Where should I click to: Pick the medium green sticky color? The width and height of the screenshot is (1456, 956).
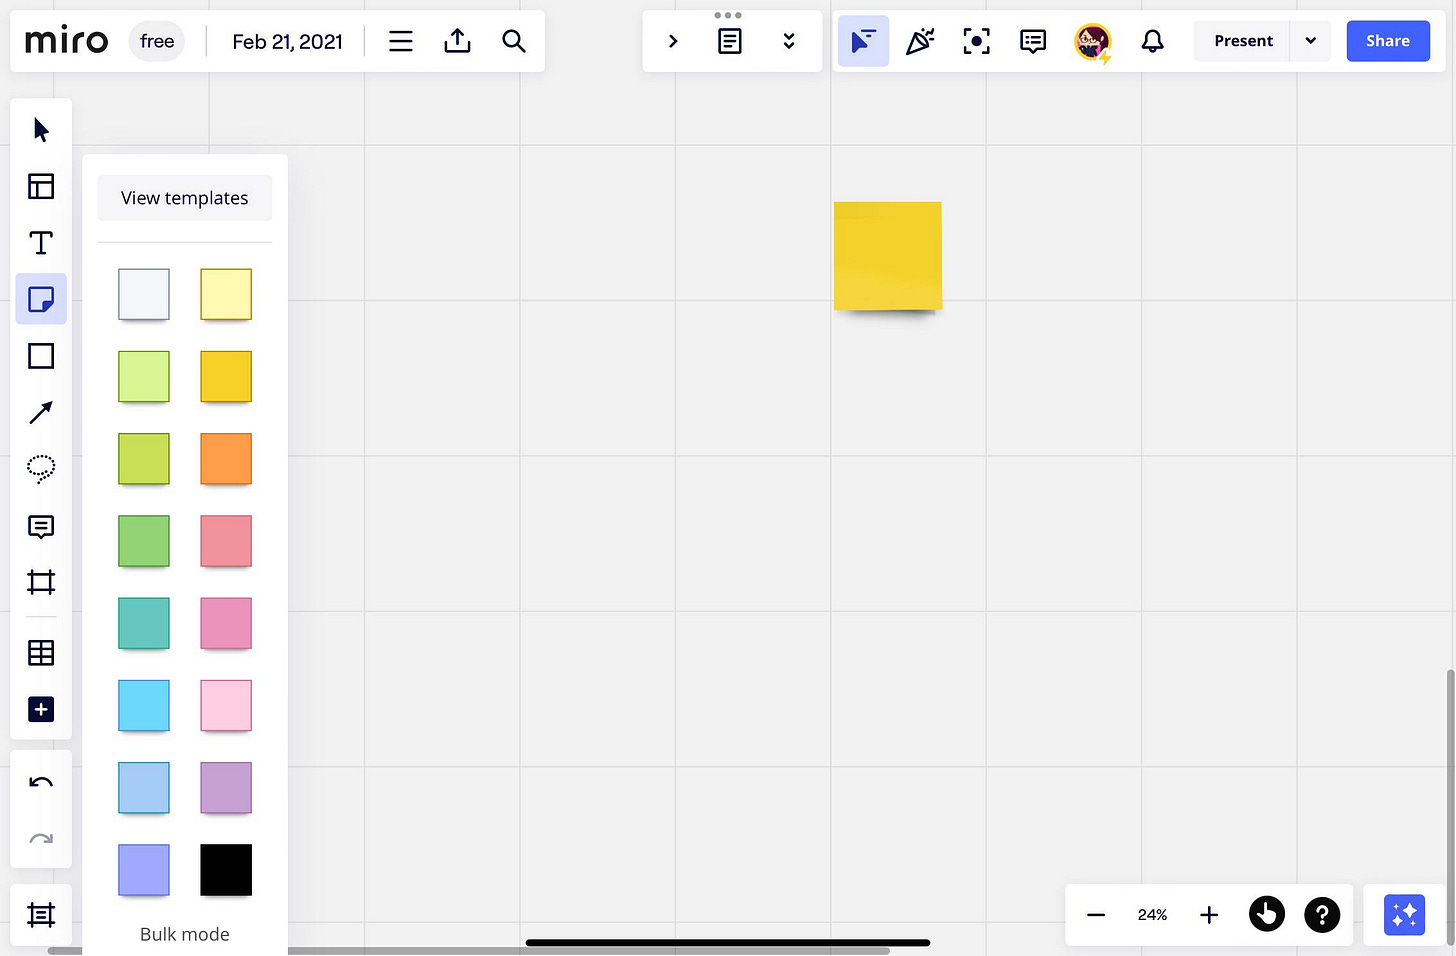144,541
